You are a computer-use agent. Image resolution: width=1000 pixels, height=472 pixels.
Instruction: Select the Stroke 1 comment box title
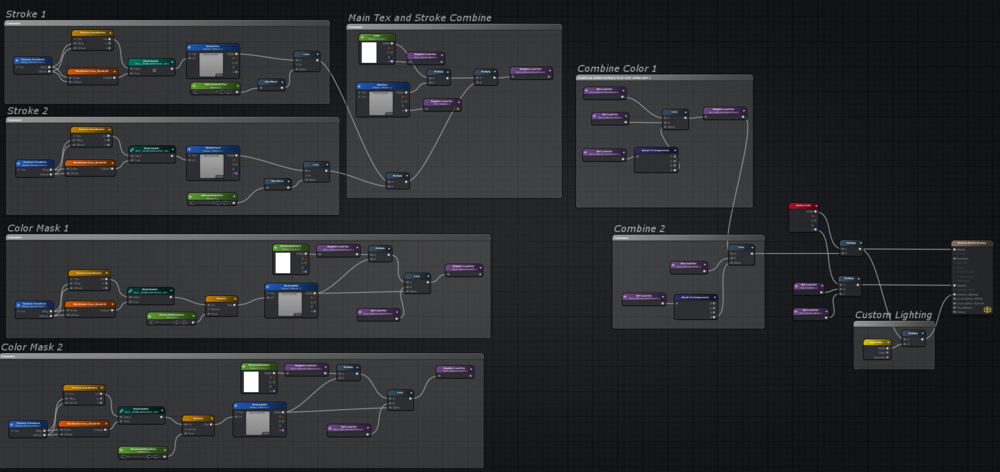click(26, 14)
